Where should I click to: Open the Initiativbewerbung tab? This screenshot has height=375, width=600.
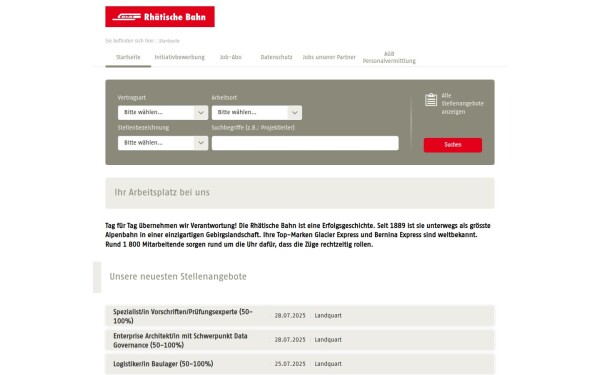tap(179, 57)
